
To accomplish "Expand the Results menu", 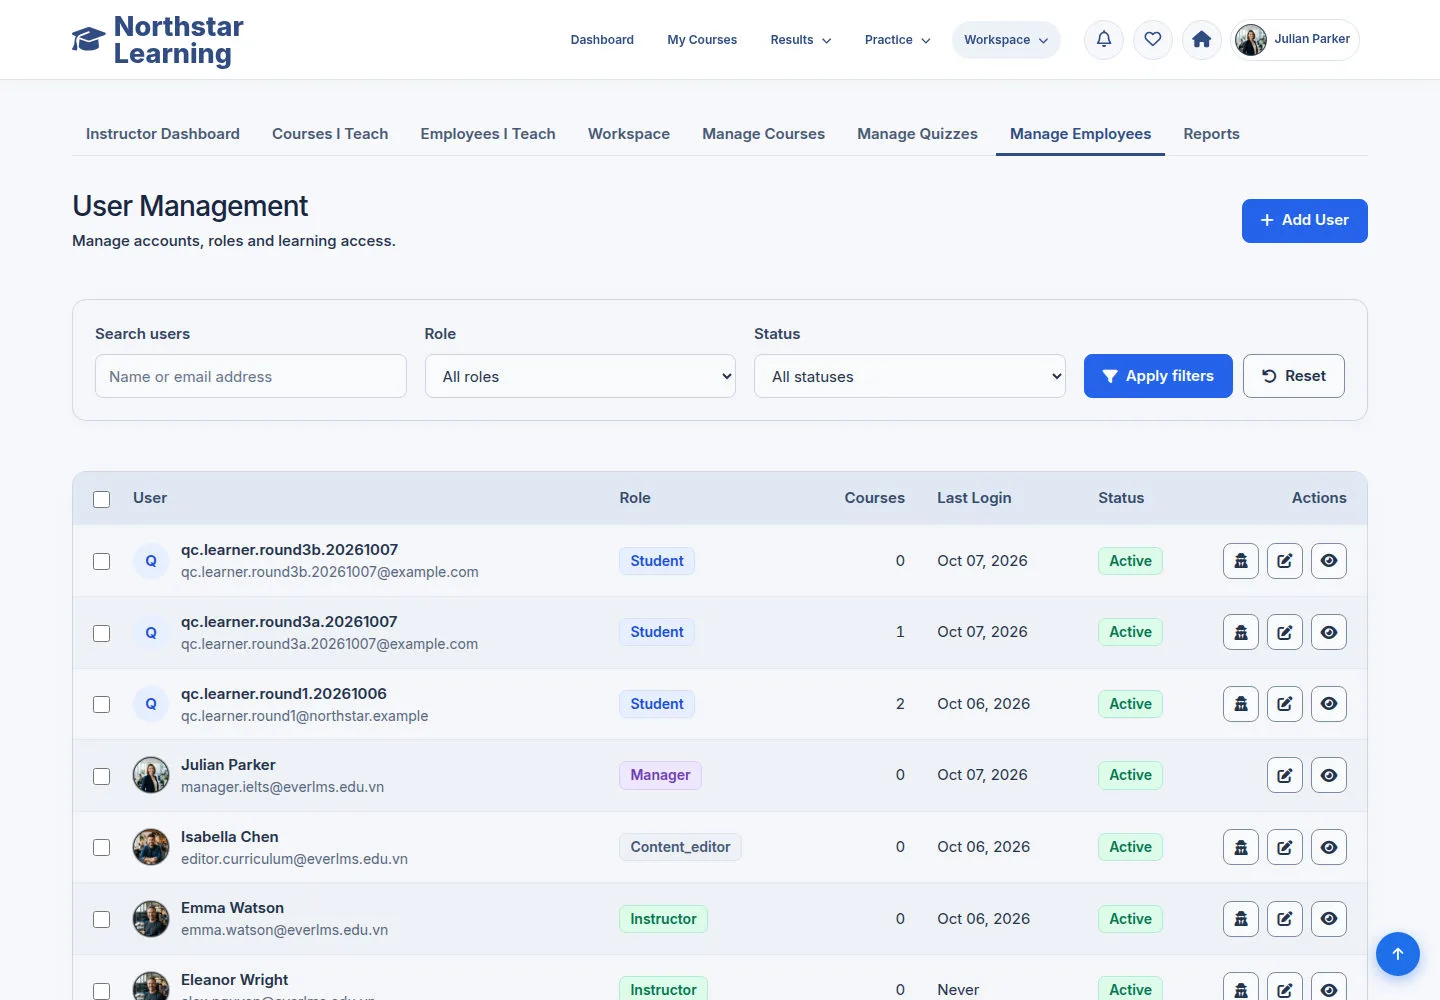I will [801, 40].
